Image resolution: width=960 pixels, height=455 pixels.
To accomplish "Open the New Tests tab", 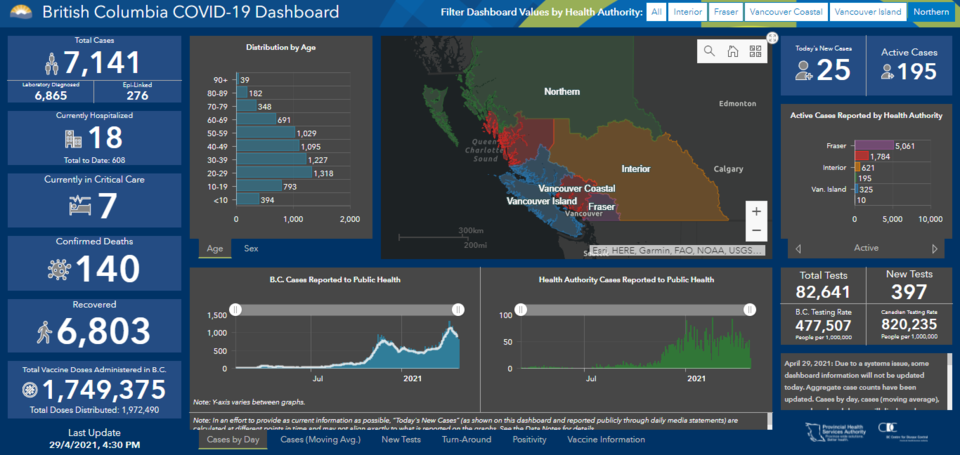I will [401, 440].
